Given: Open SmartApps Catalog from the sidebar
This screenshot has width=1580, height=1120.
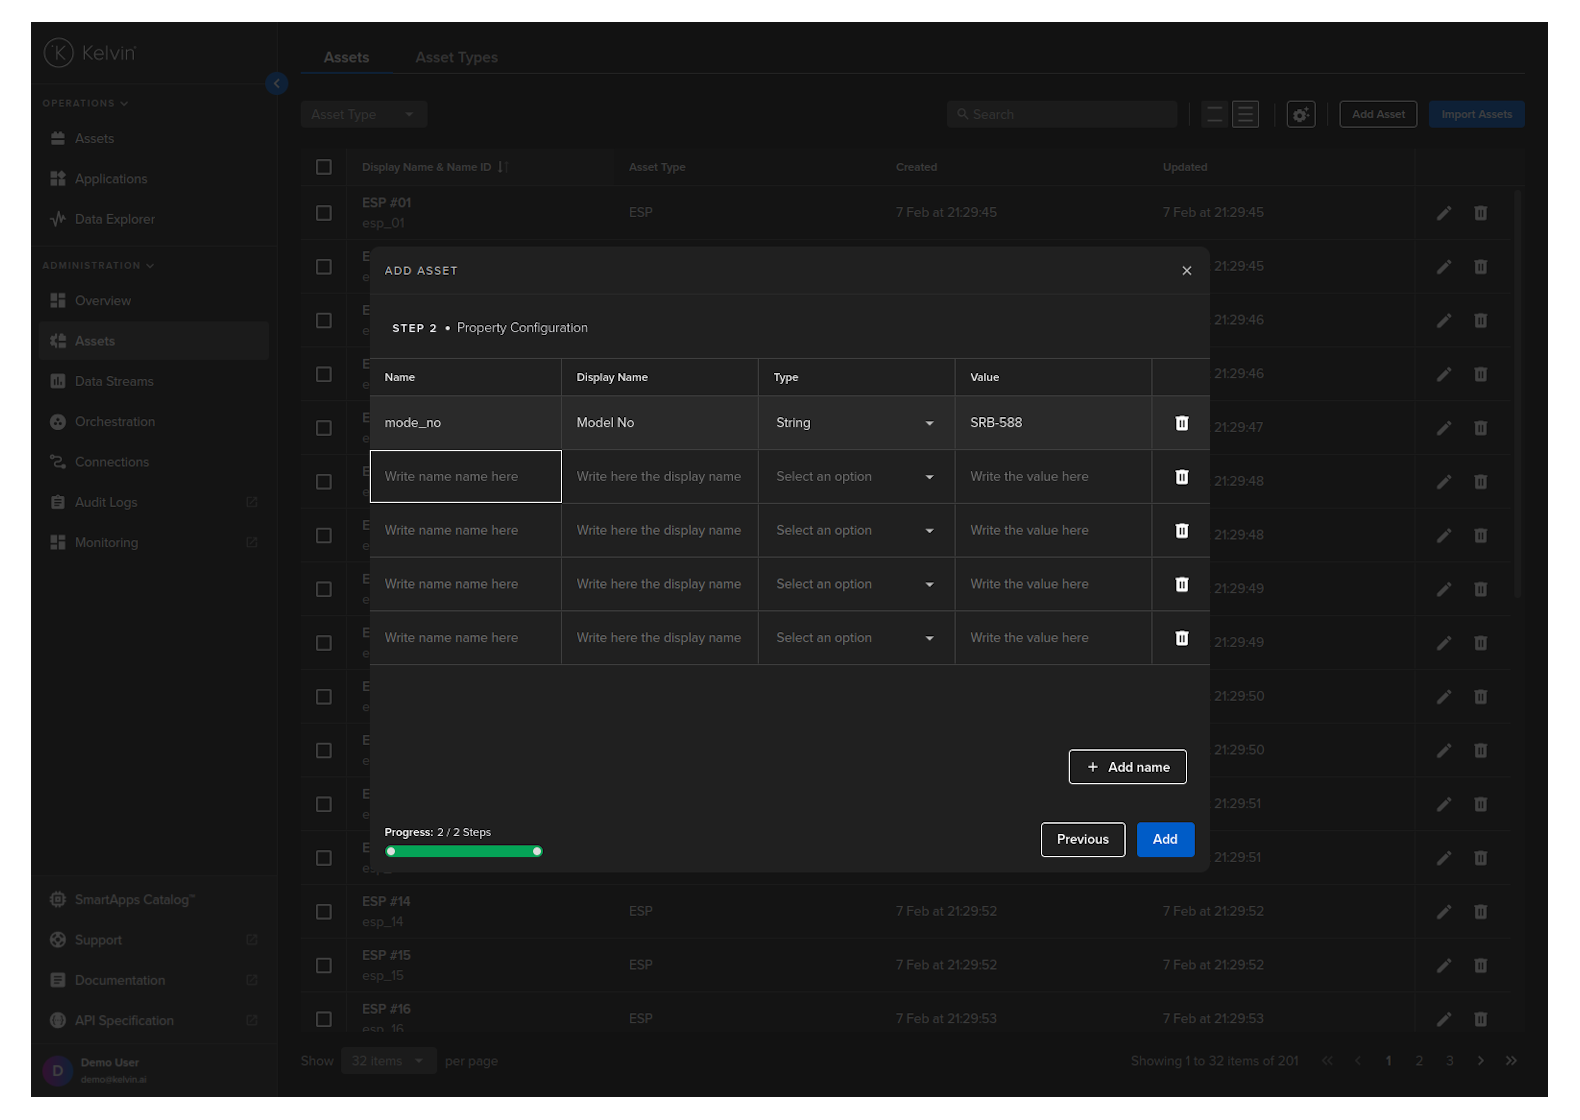Looking at the screenshot, I should pyautogui.click(x=134, y=900).
